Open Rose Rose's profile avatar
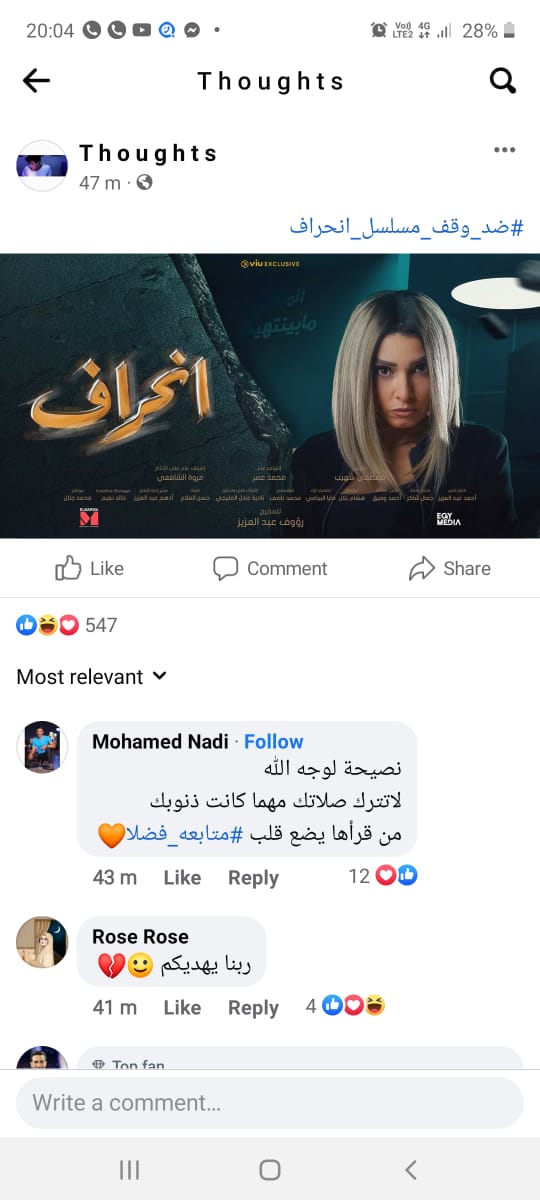This screenshot has height=1200, width=540. coord(42,943)
